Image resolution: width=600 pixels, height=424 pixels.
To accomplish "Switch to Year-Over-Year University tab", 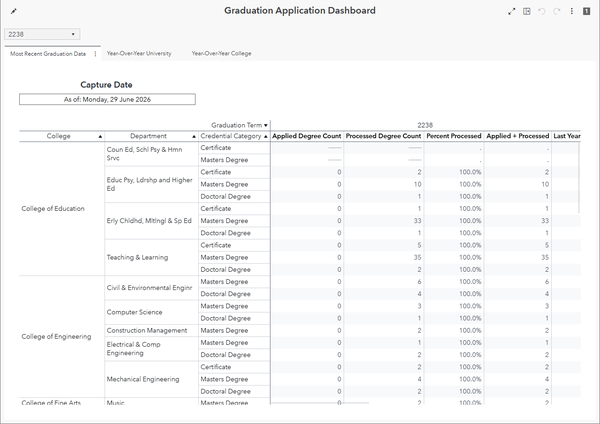I will pos(139,54).
